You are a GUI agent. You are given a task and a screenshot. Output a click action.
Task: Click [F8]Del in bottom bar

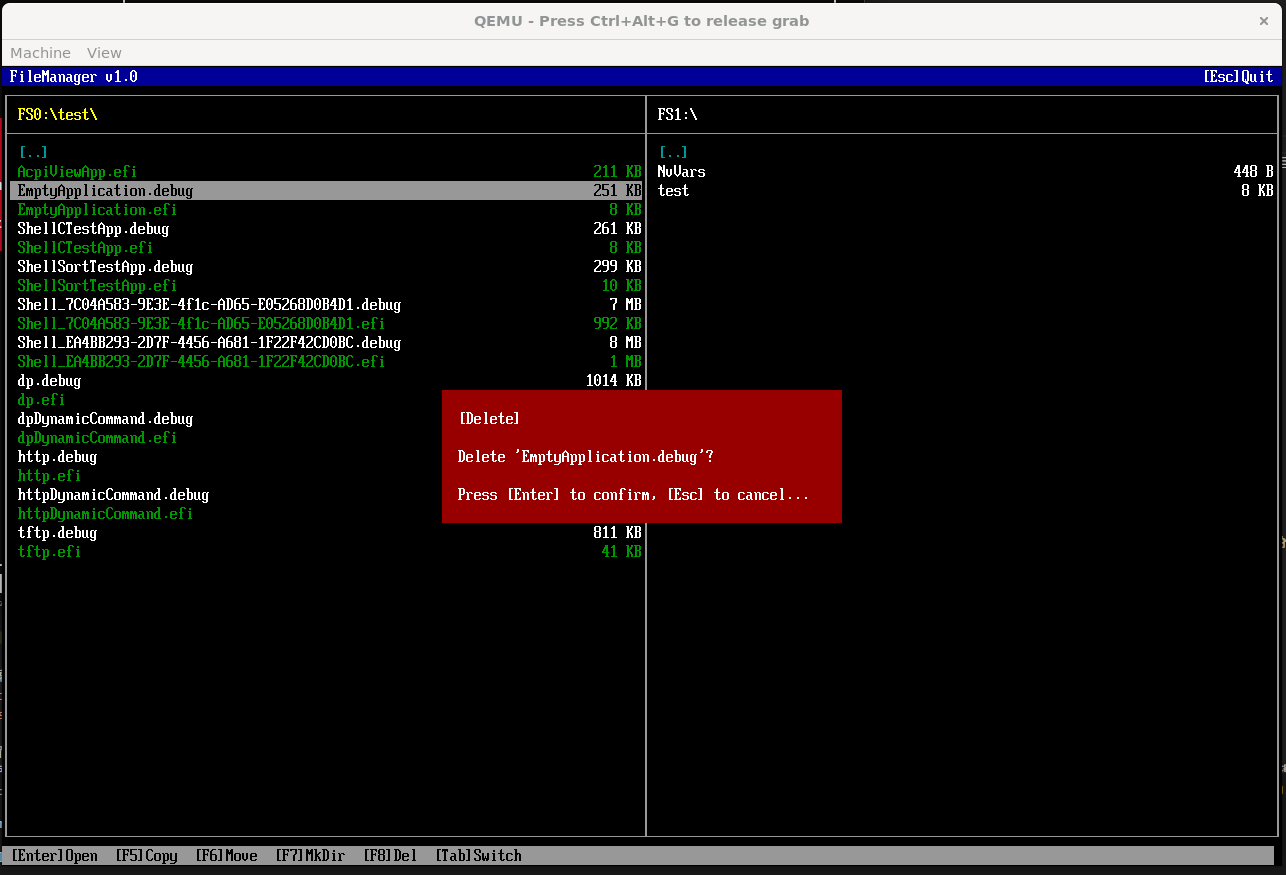pos(390,856)
